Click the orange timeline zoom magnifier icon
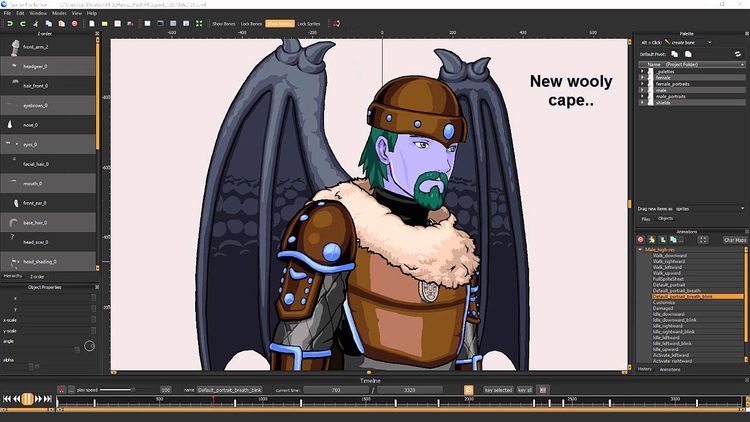 coord(468,390)
